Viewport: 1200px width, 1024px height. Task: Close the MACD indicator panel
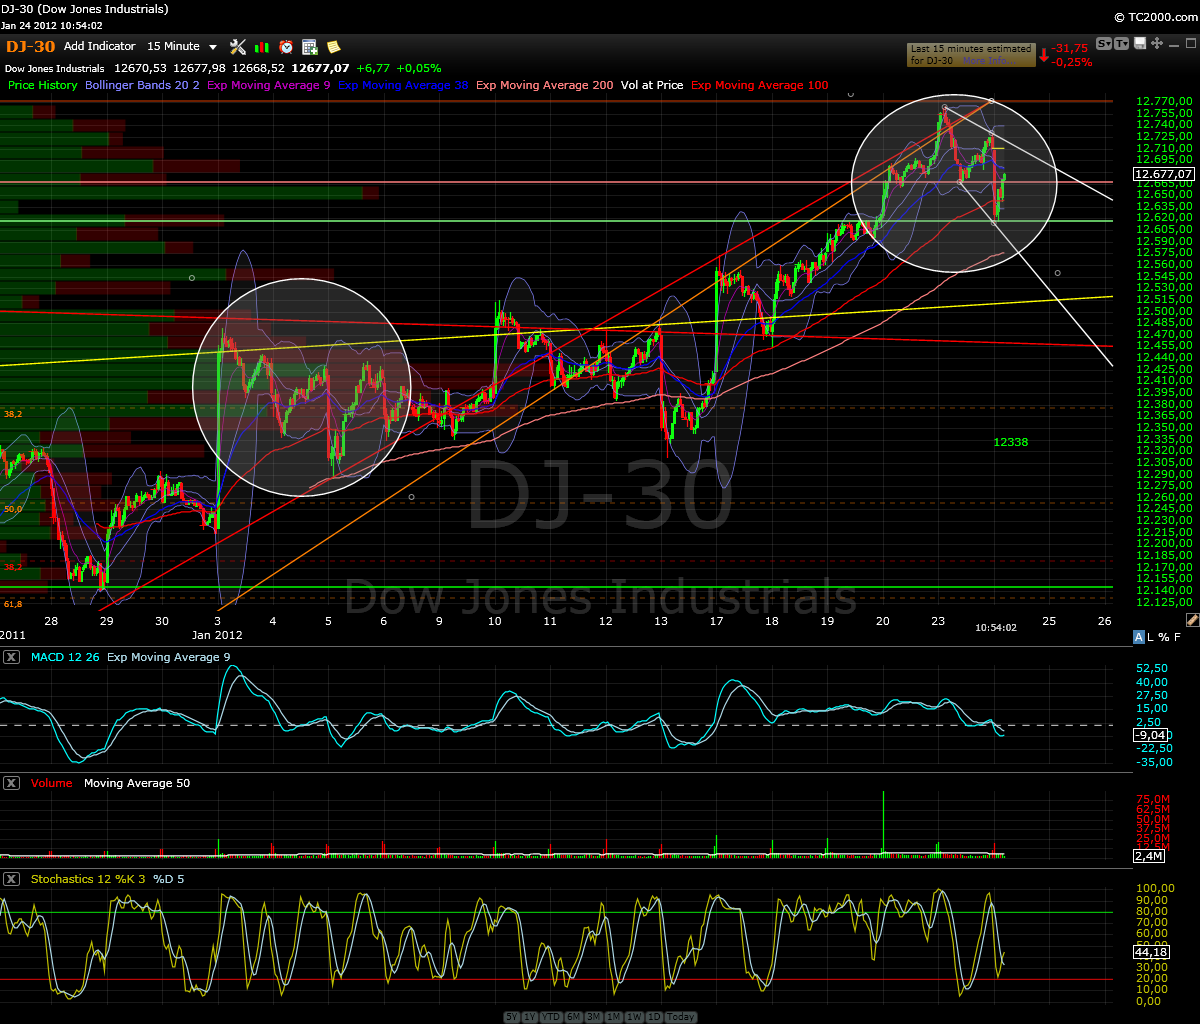12,657
